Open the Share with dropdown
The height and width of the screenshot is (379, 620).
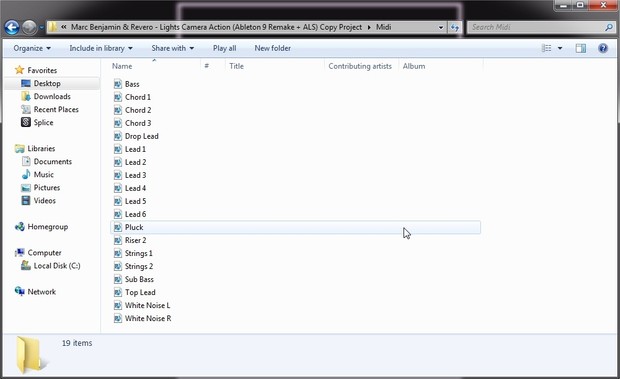point(172,48)
